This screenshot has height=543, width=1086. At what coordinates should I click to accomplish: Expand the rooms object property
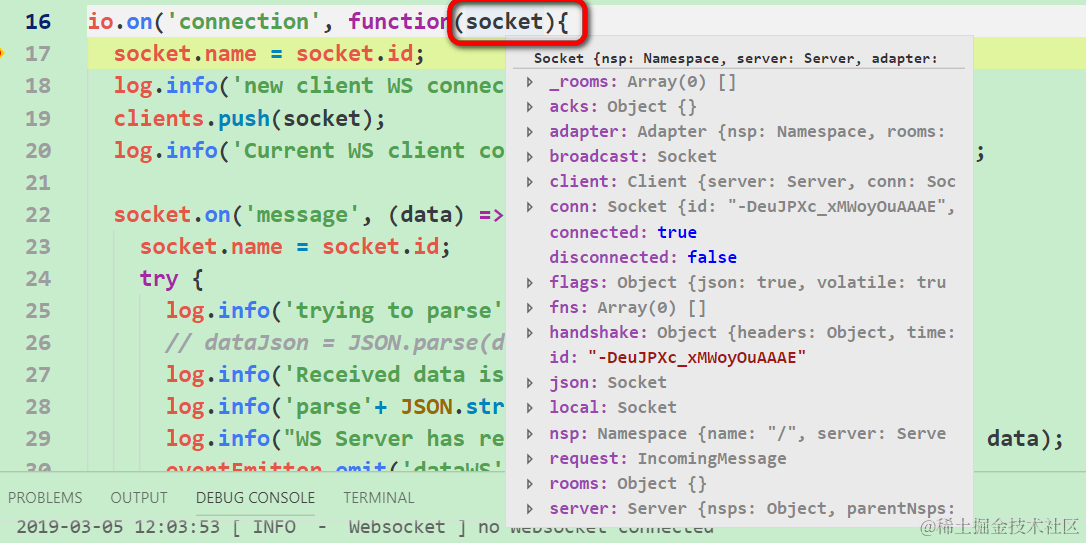530,483
